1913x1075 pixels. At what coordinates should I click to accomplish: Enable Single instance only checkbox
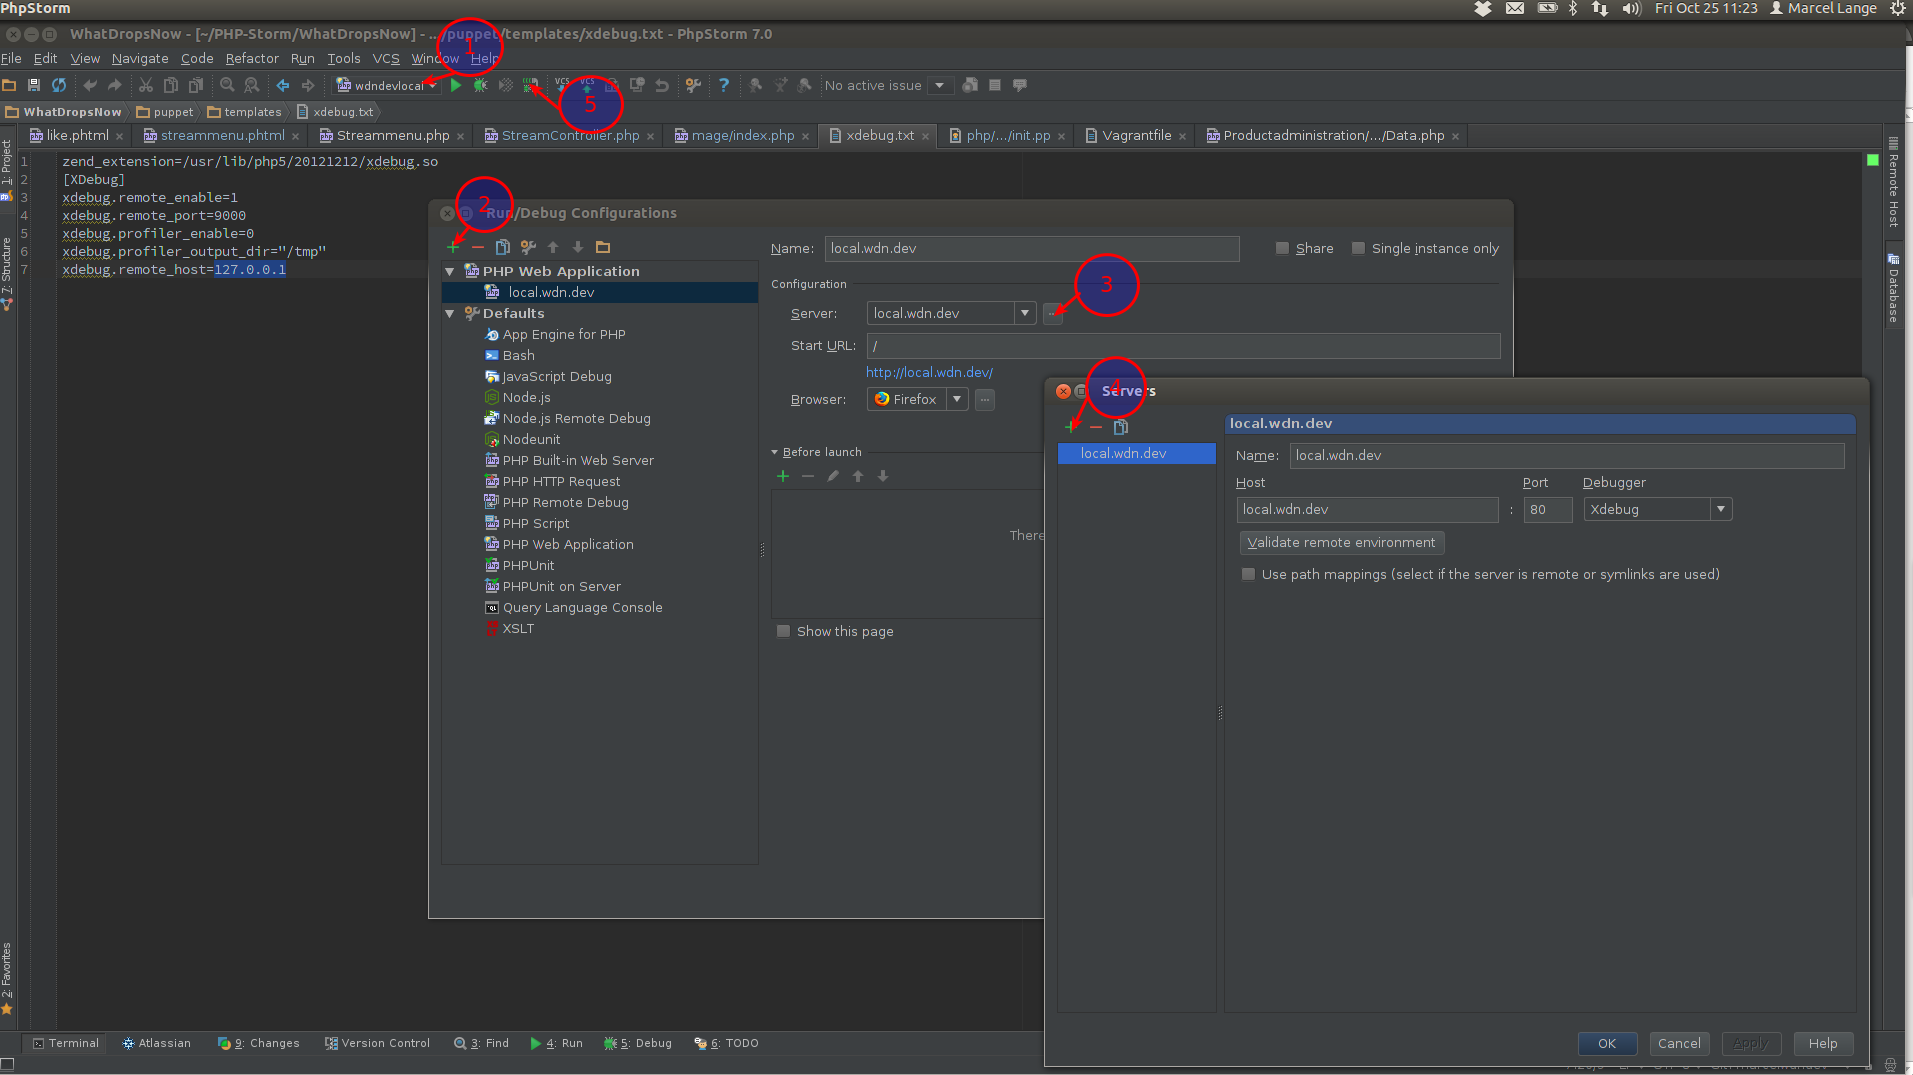click(x=1358, y=248)
